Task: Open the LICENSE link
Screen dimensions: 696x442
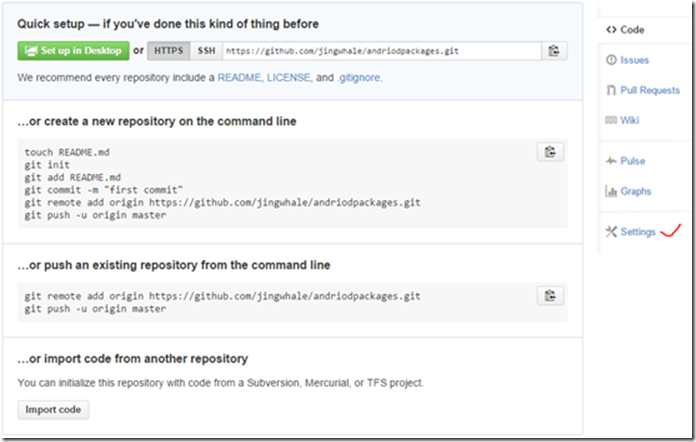Action: click(x=289, y=78)
